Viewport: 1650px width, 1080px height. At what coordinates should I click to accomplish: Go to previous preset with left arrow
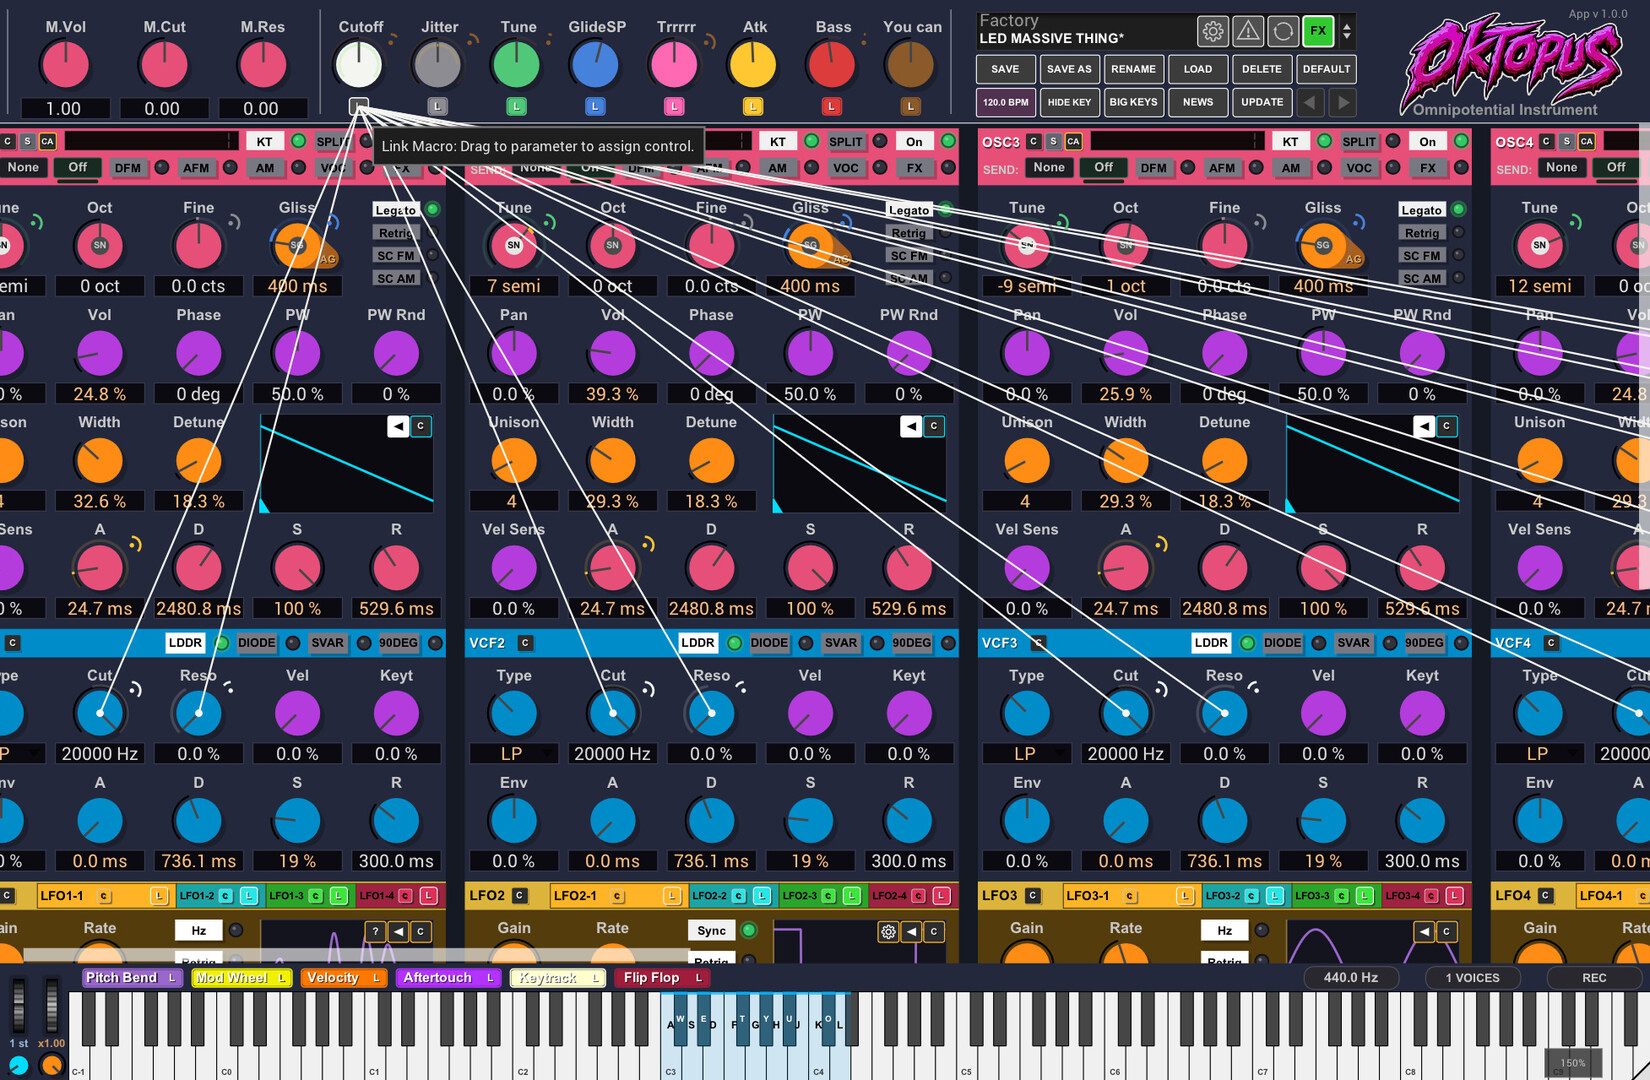coord(1310,102)
